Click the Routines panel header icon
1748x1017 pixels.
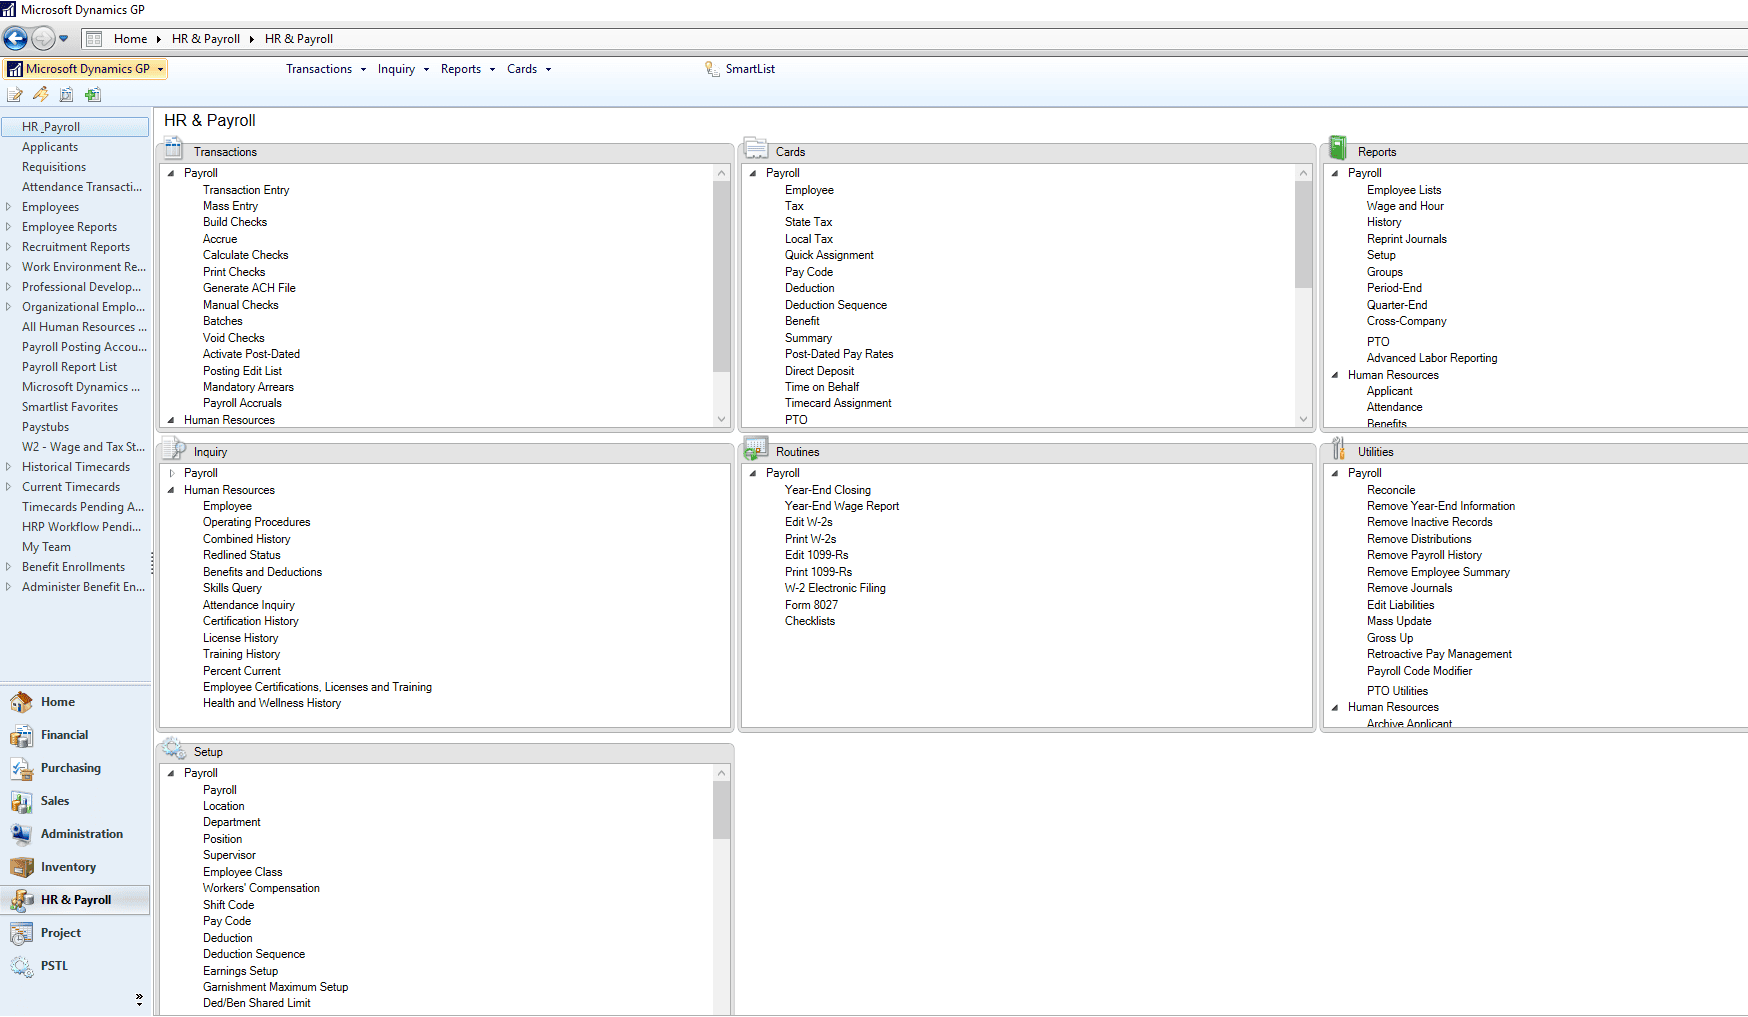756,449
